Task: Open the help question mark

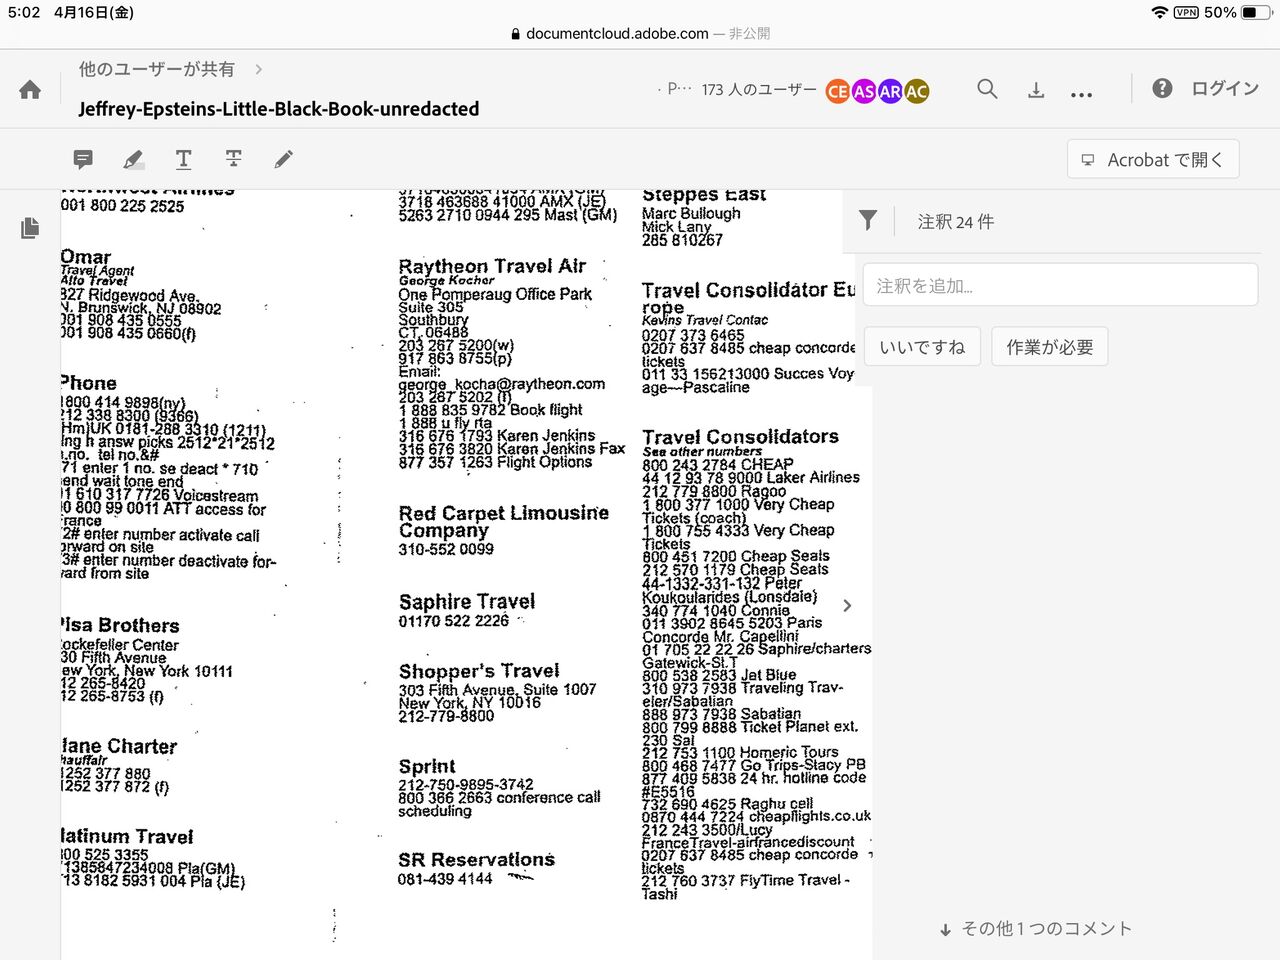Action: pos(1162,88)
